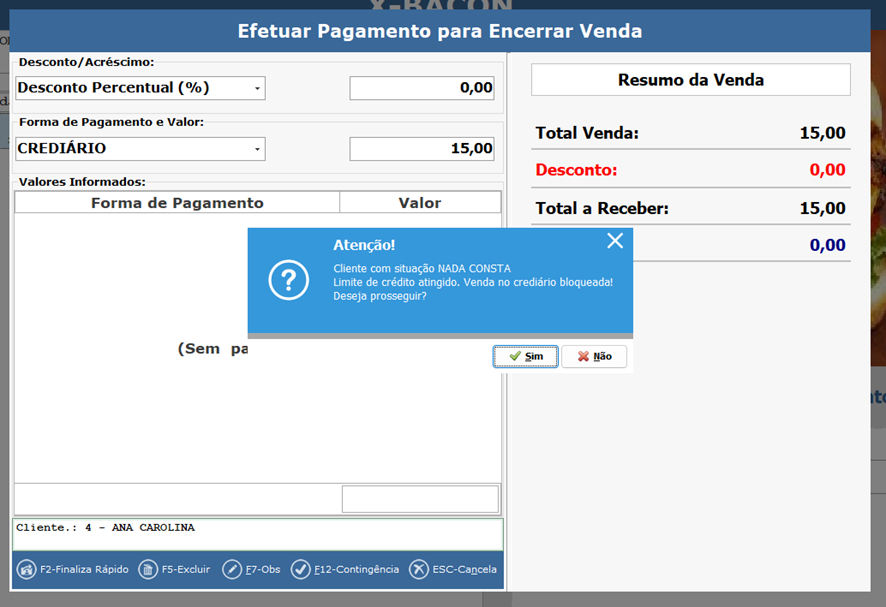Click the red Desconto value in summary
Screen dimensions: 886x607
[827, 170]
